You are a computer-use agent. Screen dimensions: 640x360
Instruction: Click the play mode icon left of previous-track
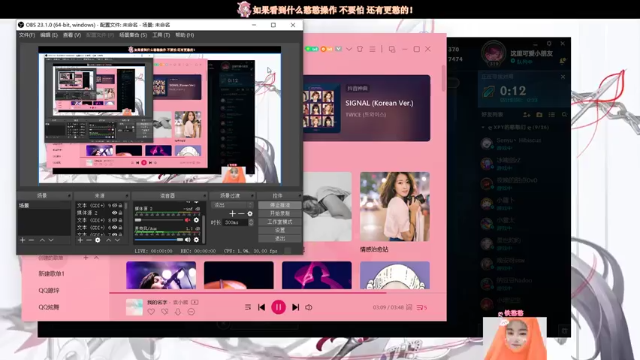(248, 307)
